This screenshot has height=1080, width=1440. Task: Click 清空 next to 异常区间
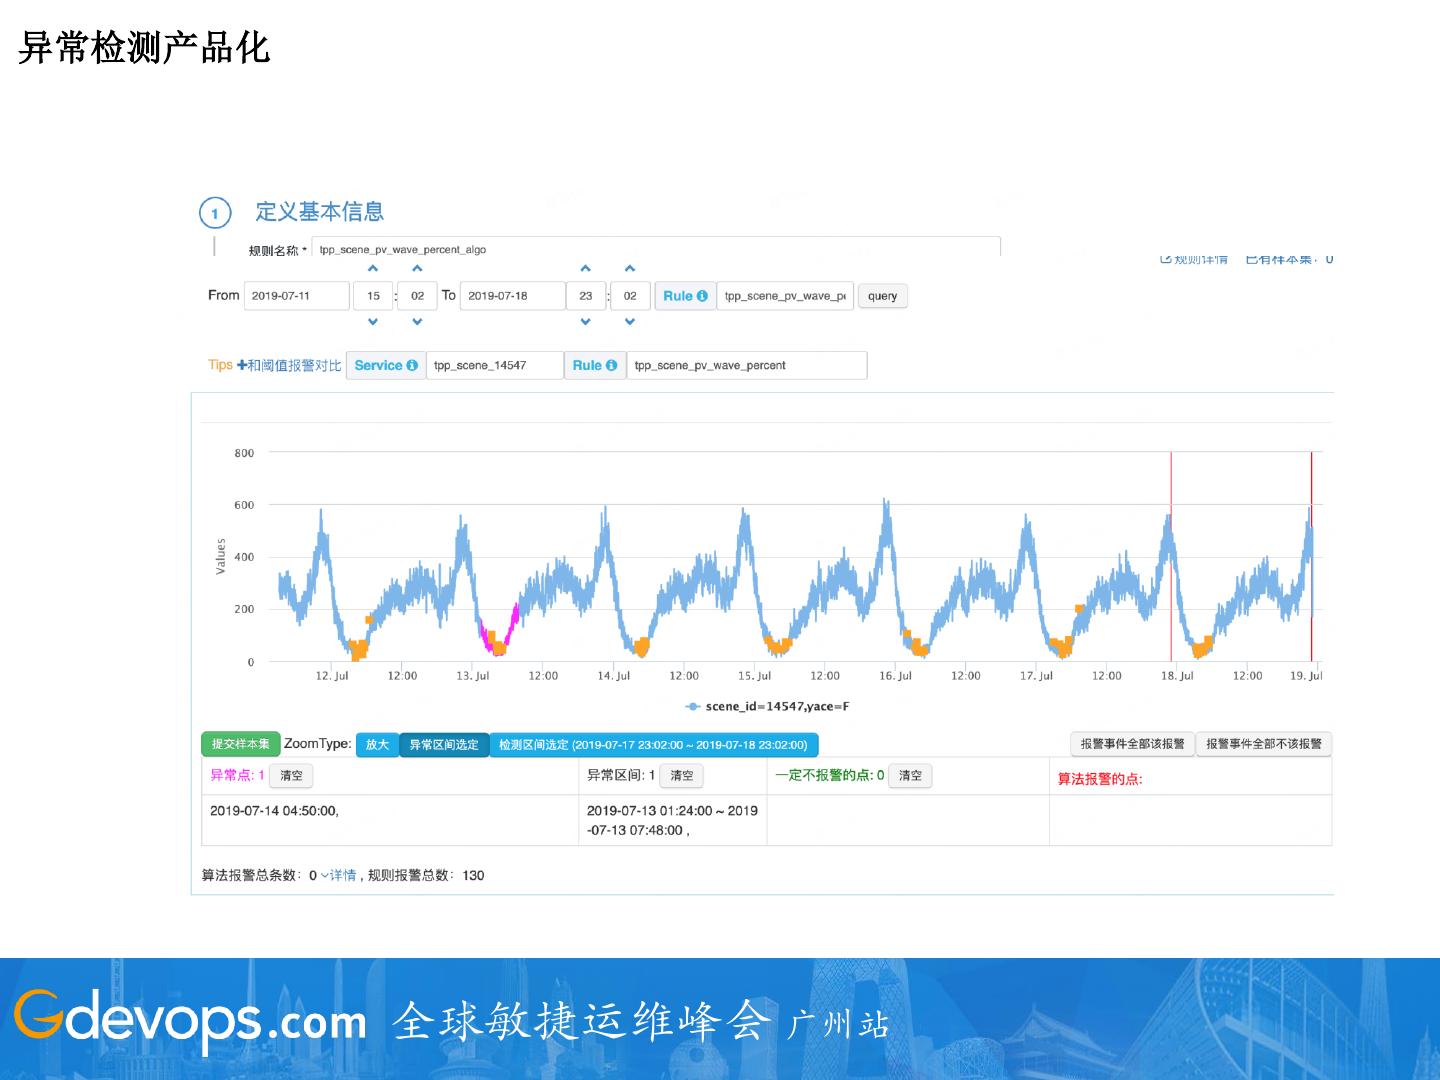coord(682,776)
